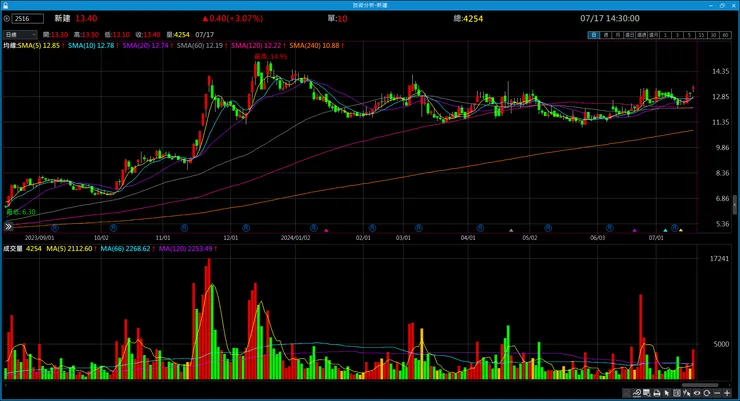This screenshot has height=401, width=740.
Task: Click the 總:4254 total volume value
Action: tap(468, 18)
